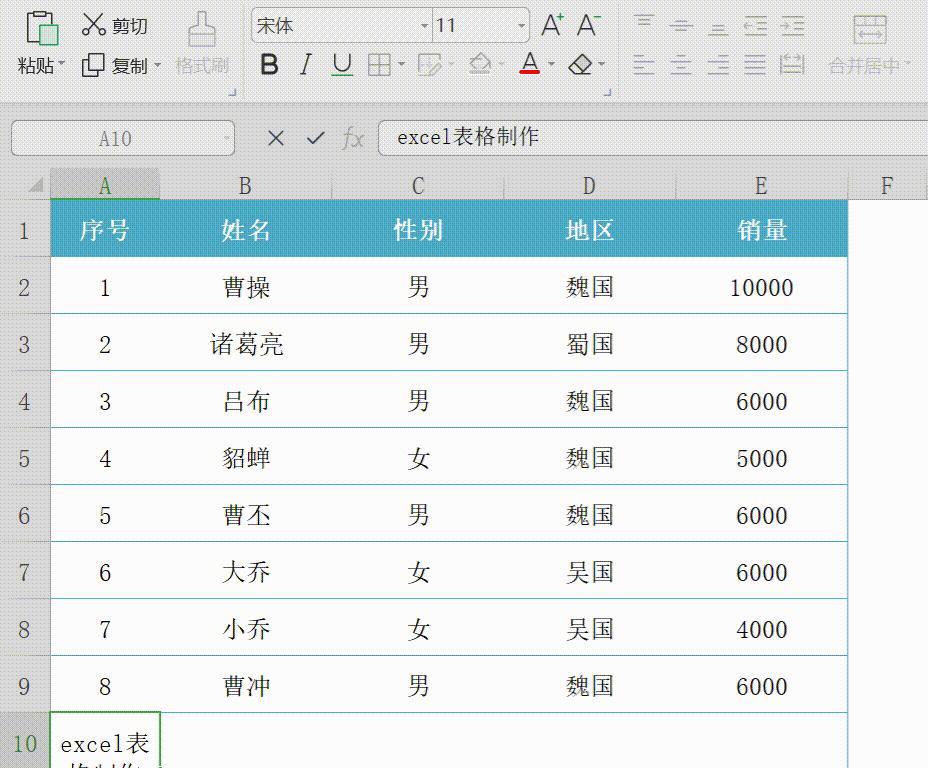Apply underline formatting
This screenshot has height=768, width=928.
tap(340, 64)
